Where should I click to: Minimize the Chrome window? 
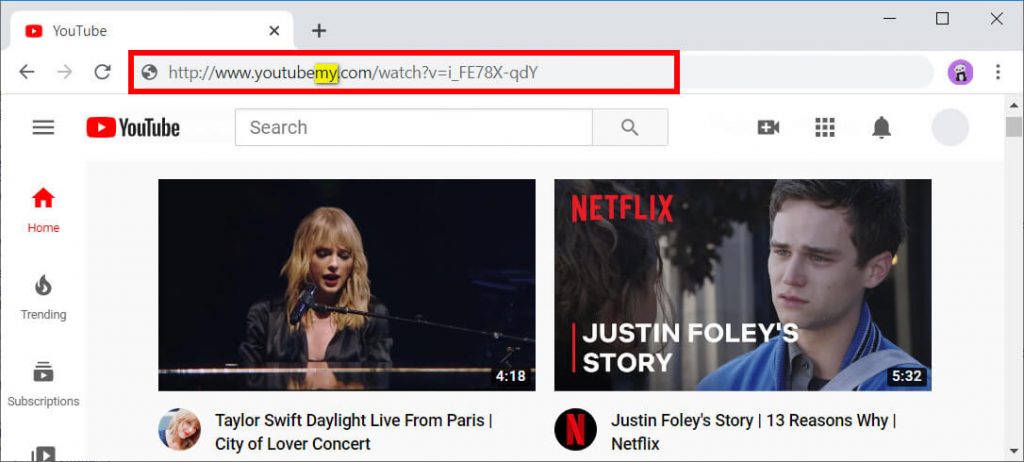[x=887, y=20]
